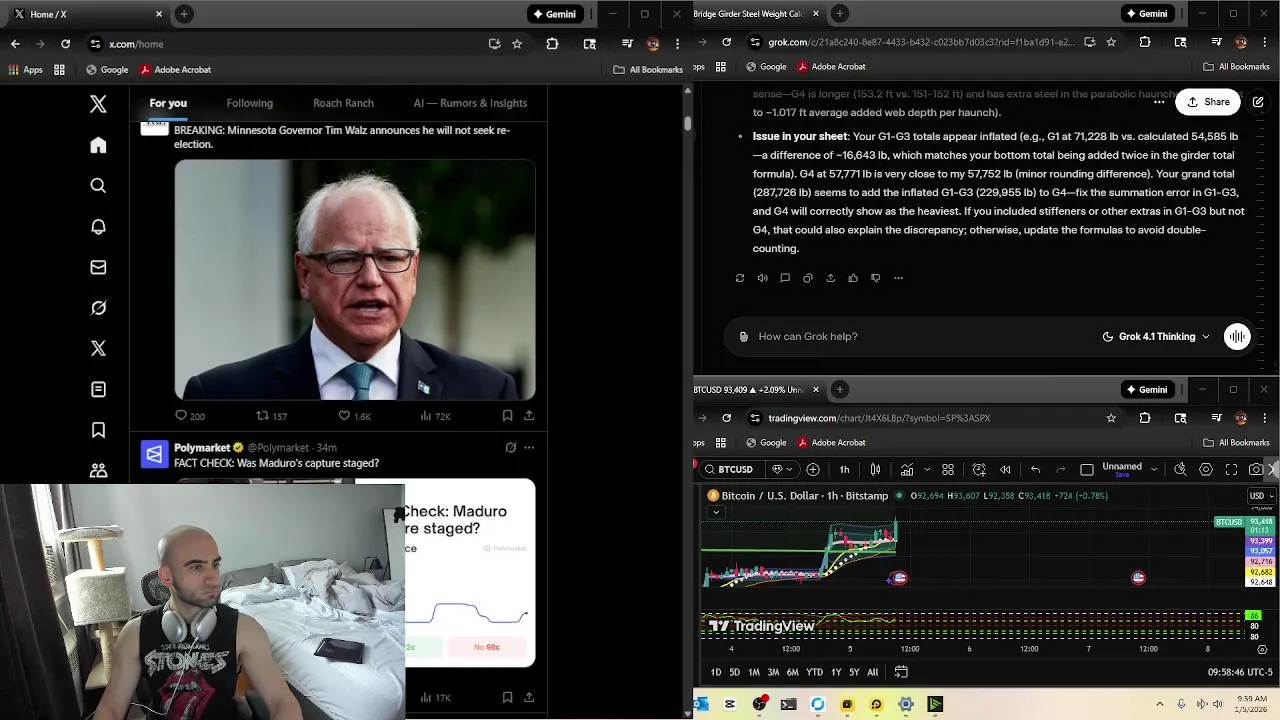Open Explore search in X sidebar
The image size is (1280, 720).
(98, 185)
